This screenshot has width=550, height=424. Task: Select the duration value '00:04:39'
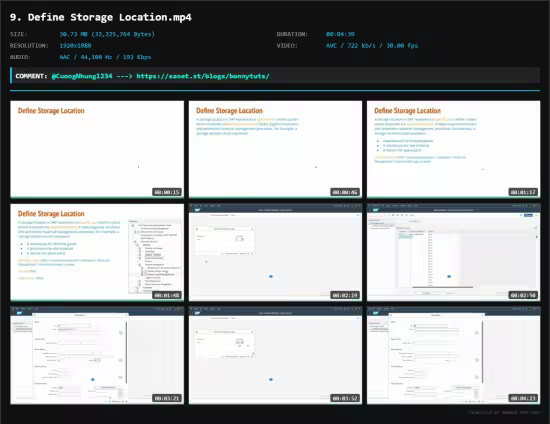click(340, 34)
